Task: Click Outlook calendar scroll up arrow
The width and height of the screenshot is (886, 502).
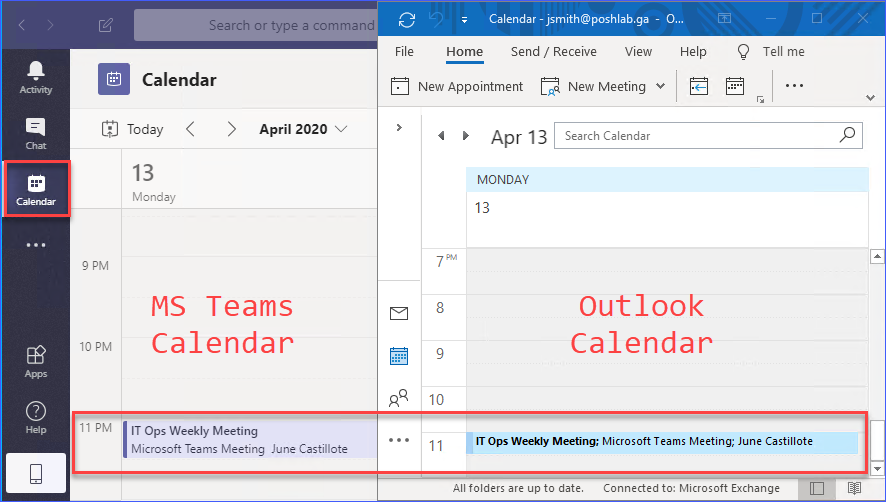Action: point(877,257)
